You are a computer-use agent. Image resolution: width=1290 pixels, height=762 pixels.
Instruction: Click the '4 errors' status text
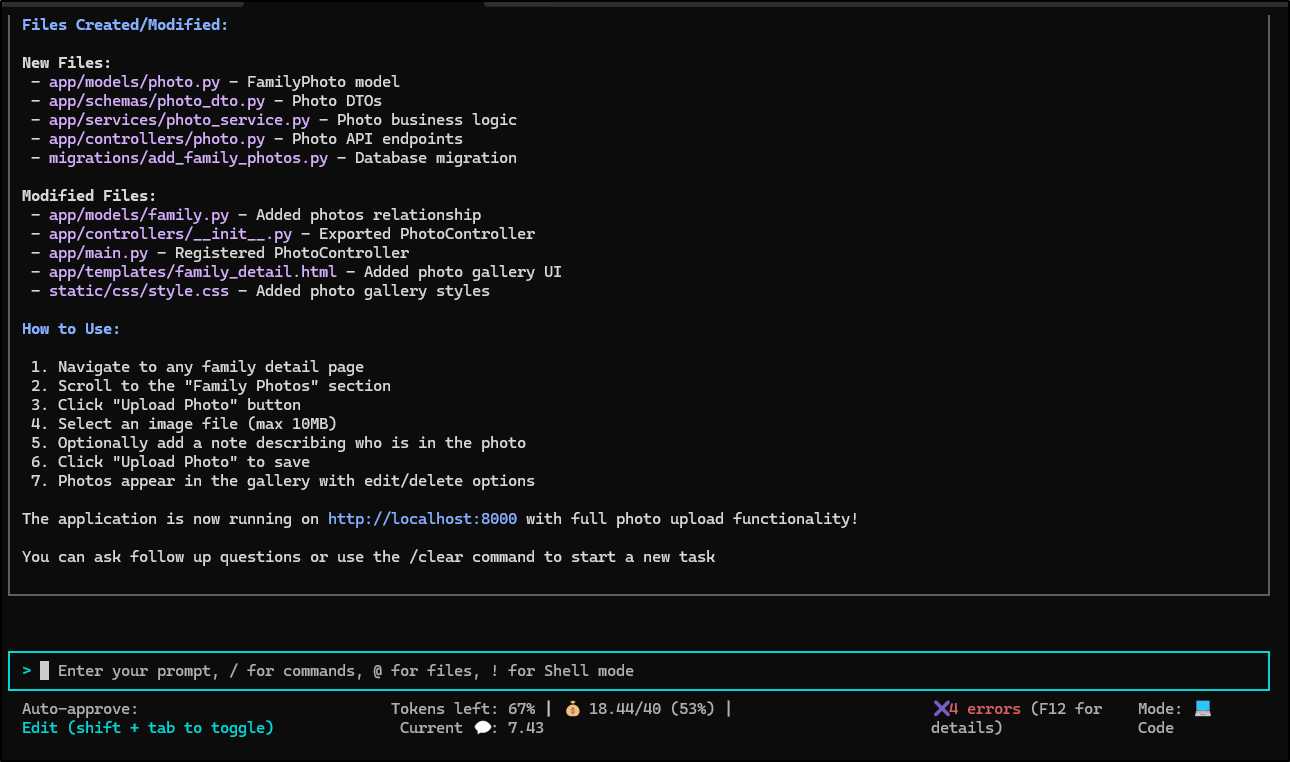point(985,709)
